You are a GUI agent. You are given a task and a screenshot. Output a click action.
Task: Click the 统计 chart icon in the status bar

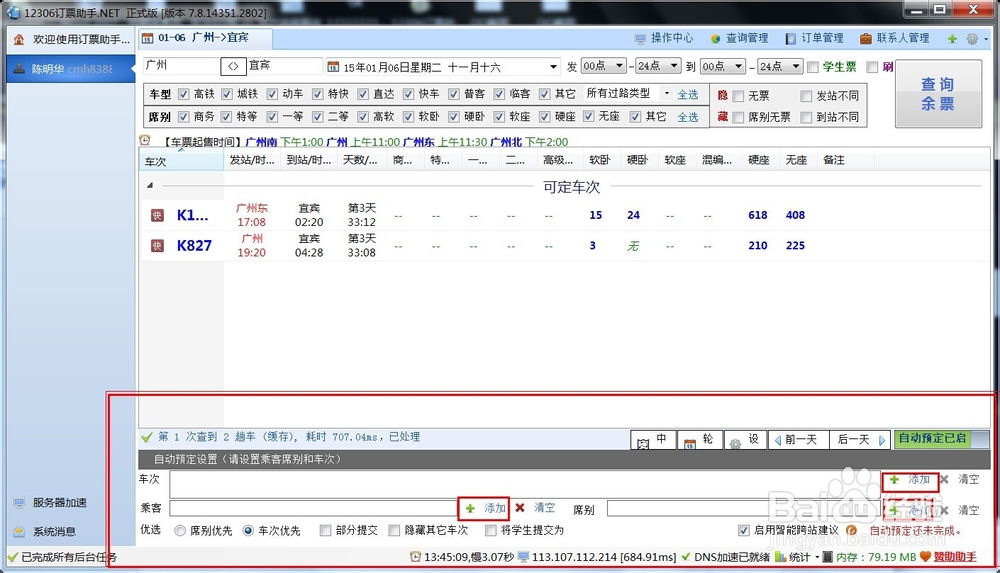[781, 557]
